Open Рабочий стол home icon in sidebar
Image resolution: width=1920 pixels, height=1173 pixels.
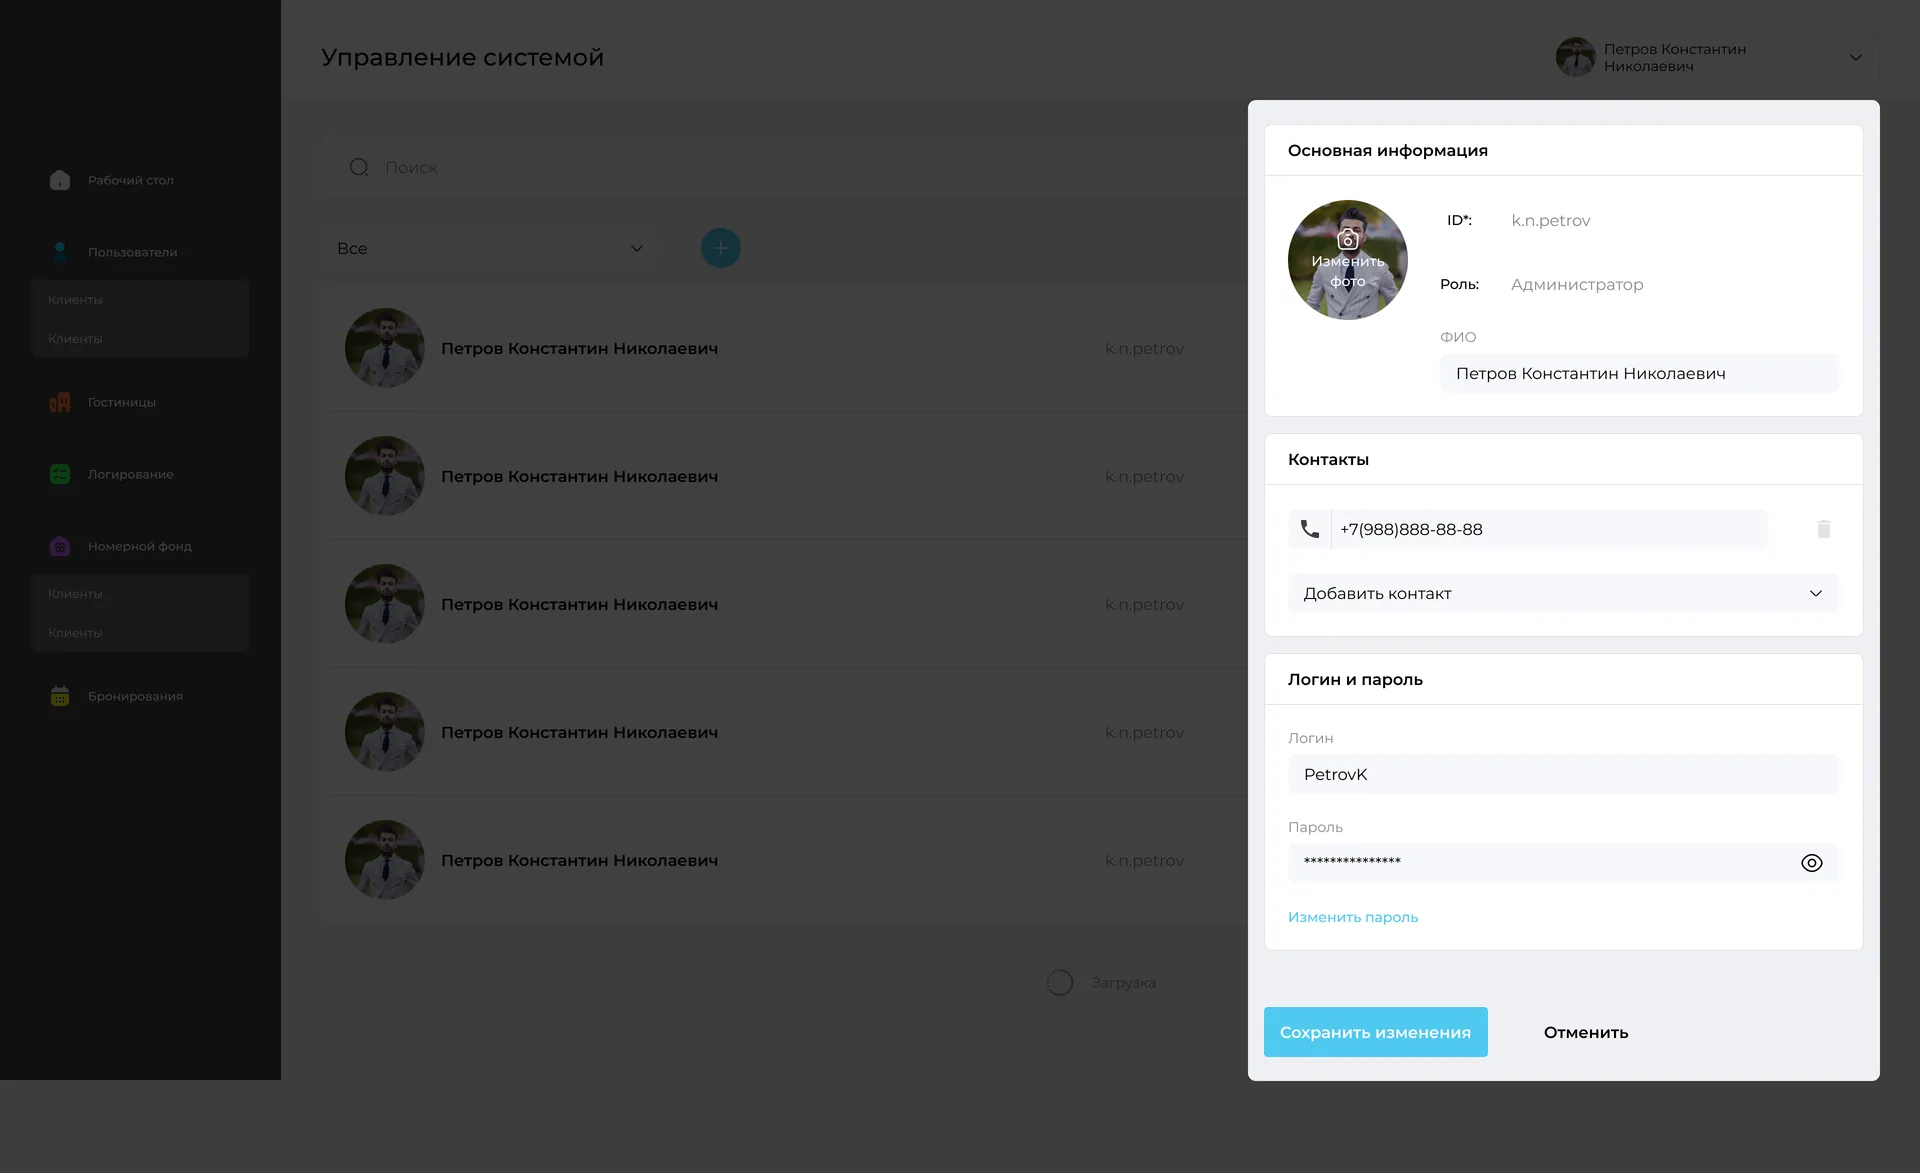pos(60,180)
